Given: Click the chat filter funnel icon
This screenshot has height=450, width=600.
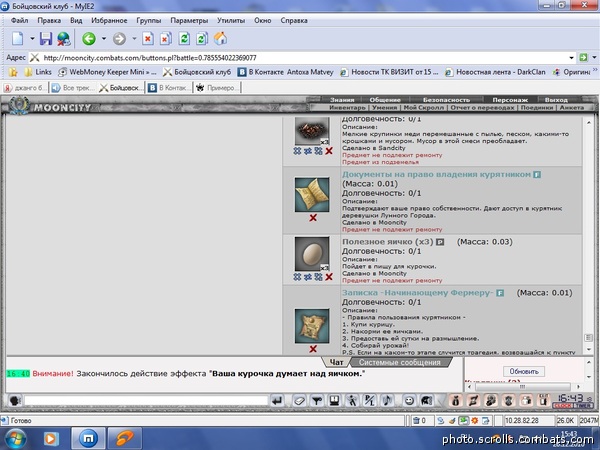Looking at the screenshot, I should (317, 401).
